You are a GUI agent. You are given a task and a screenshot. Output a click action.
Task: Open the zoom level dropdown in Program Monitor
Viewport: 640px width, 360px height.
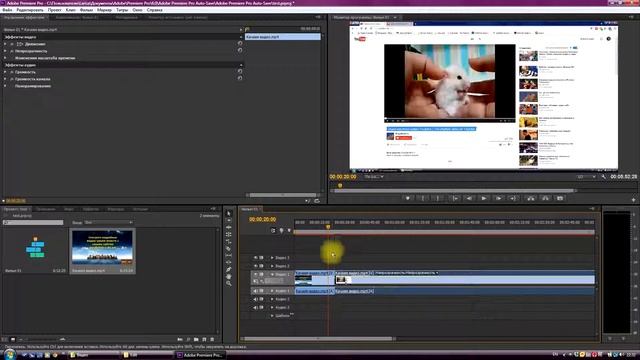[373, 177]
